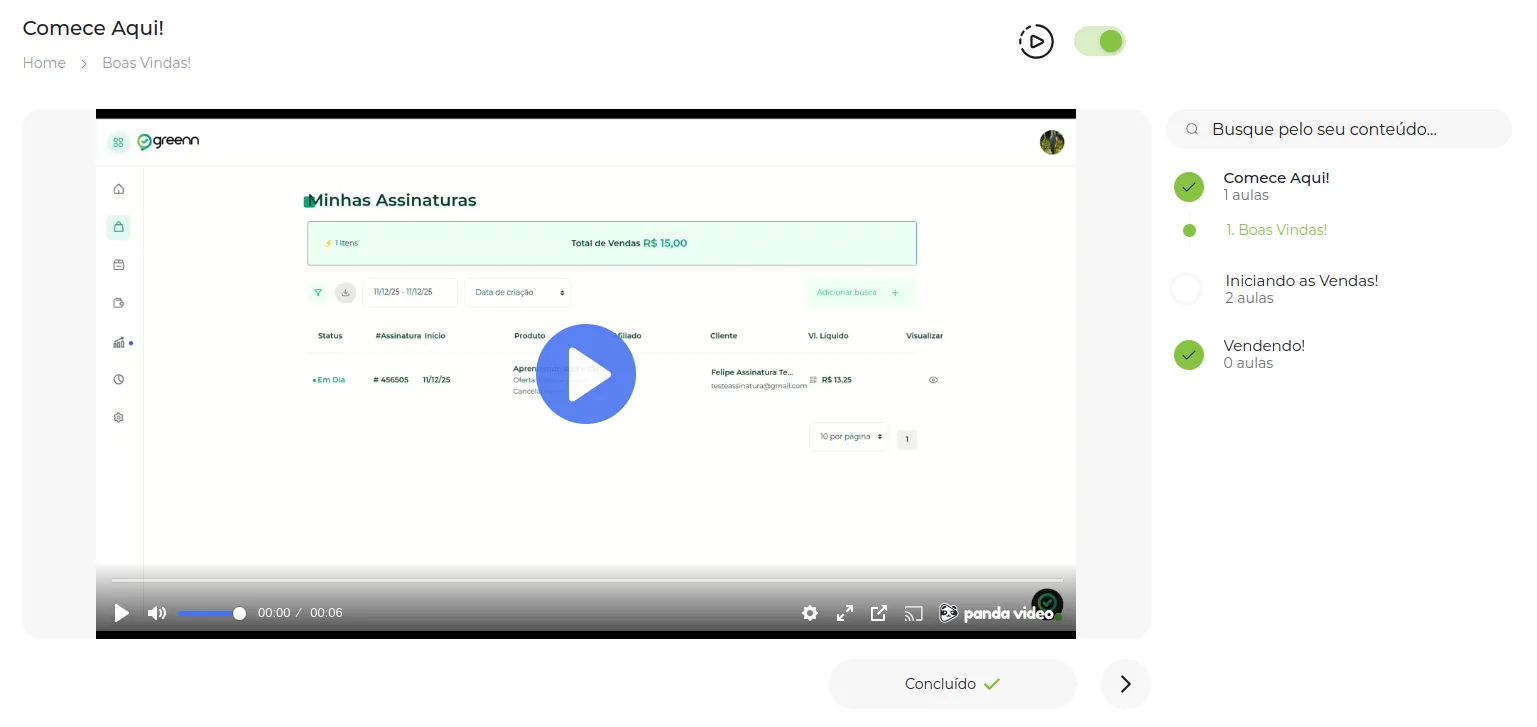1537x727 pixels.
Task: Click the autoplay circular play icon
Action: click(x=1036, y=41)
